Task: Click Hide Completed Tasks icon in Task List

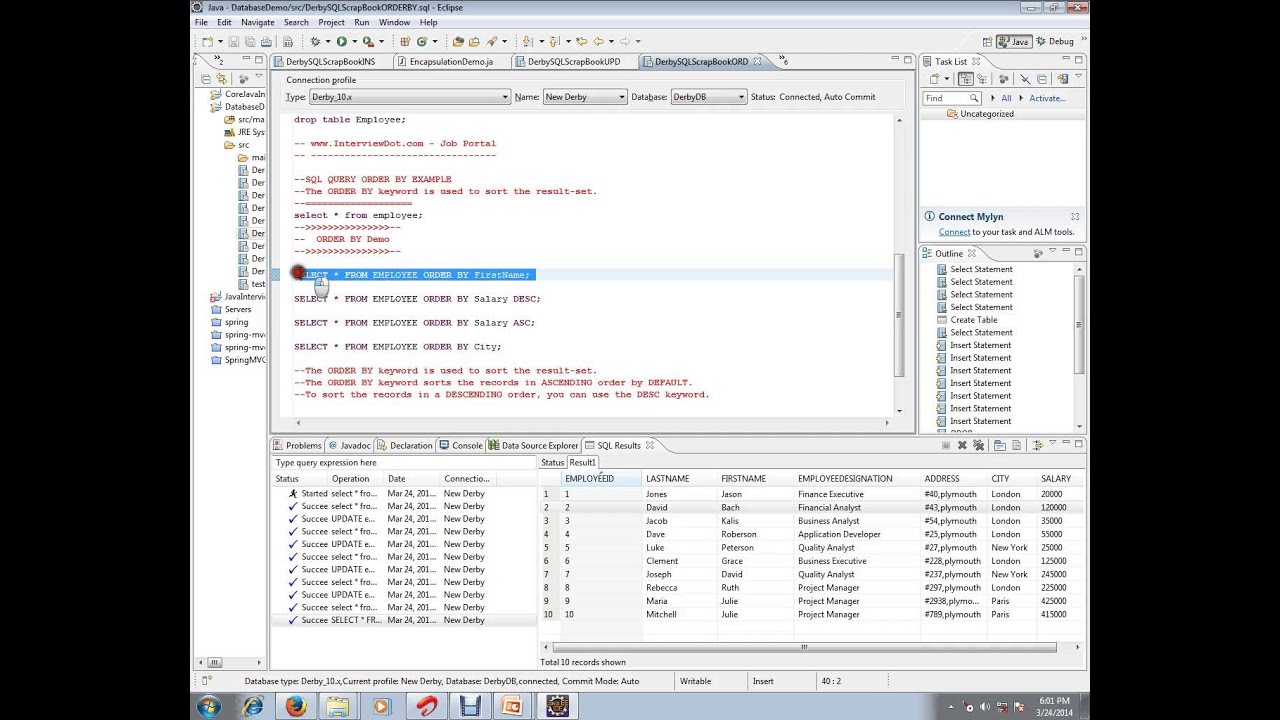Action: [x=1025, y=78]
